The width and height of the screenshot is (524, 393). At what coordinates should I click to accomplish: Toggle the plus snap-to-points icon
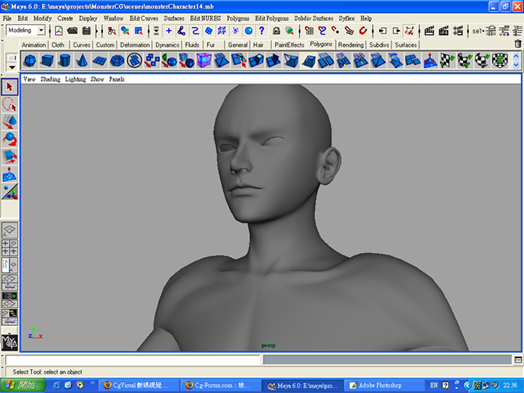(x=169, y=31)
